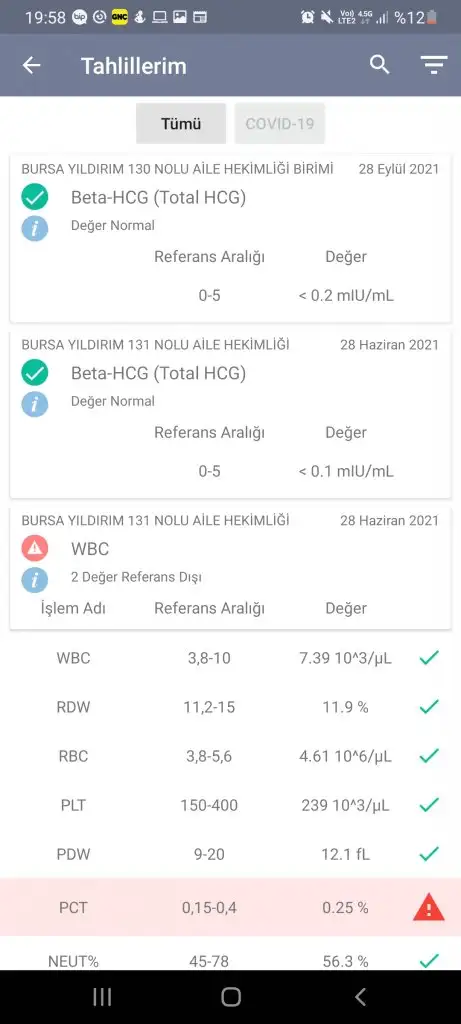Open the 28 Eylül 2021 Beta-HCG result card
461x1024 pixels.
pos(230,238)
